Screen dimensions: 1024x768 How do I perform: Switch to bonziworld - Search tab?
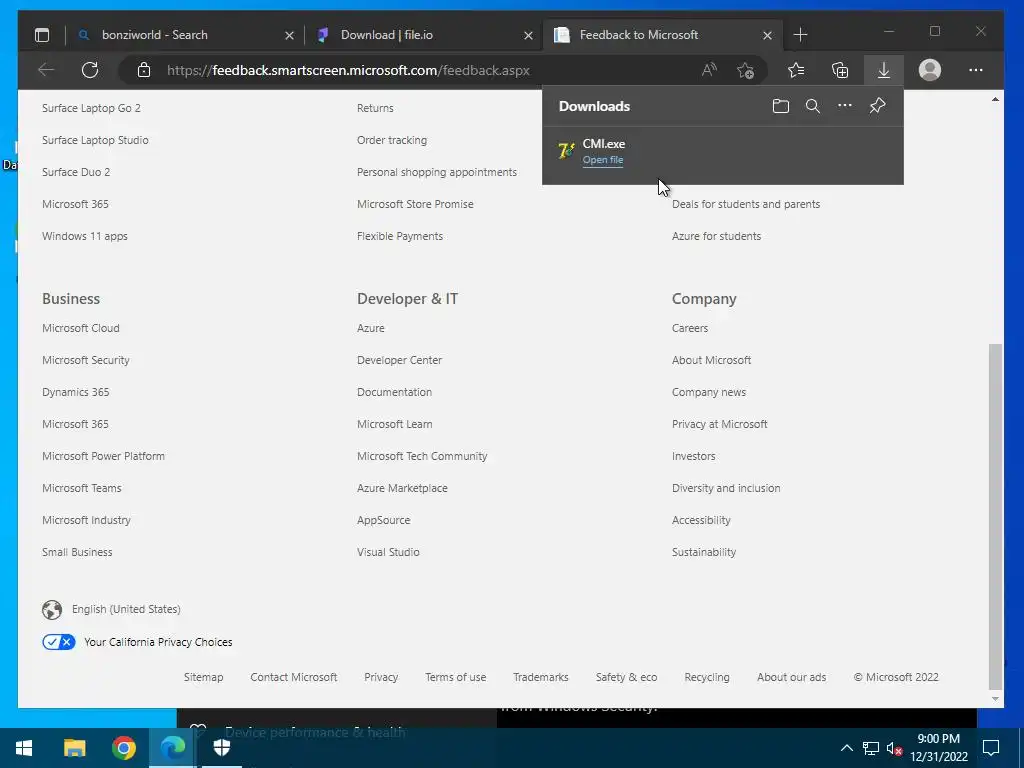(x=185, y=35)
